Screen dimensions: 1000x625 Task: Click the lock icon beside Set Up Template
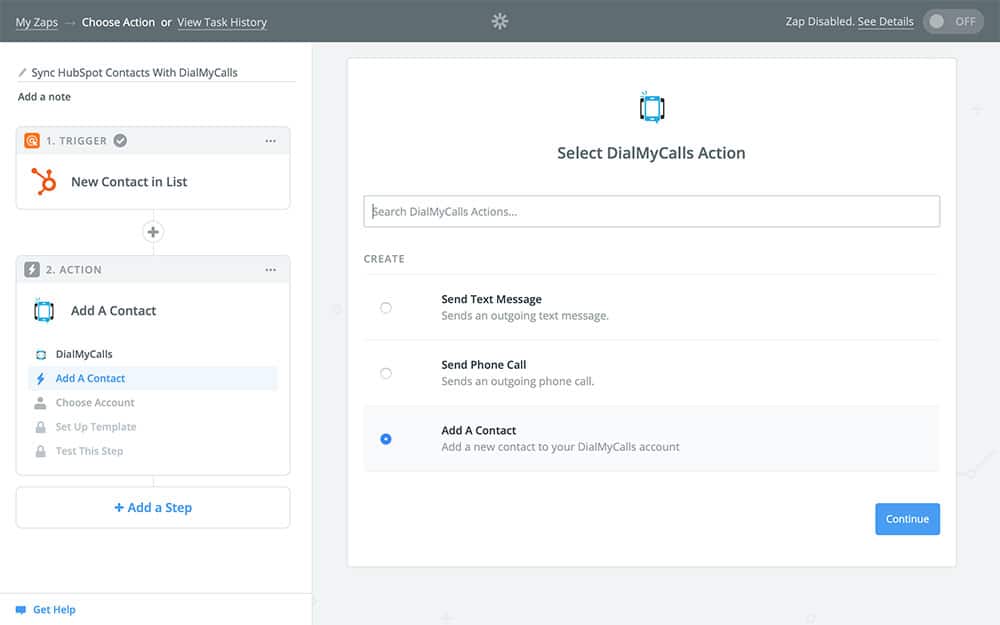[x=40, y=427]
